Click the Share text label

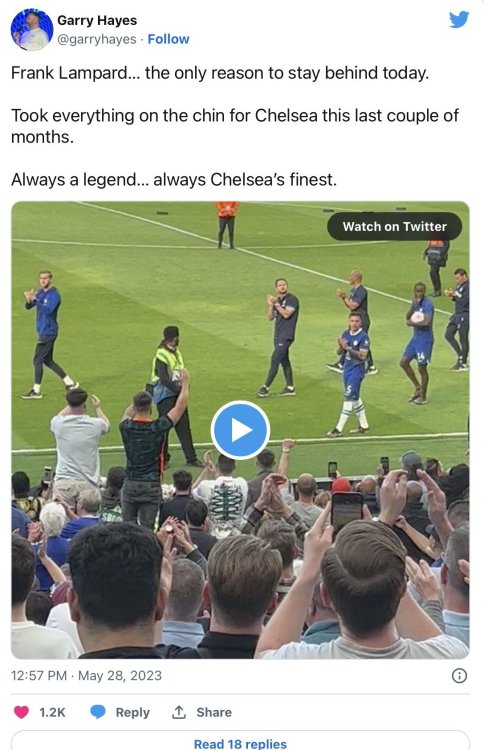tap(214, 712)
